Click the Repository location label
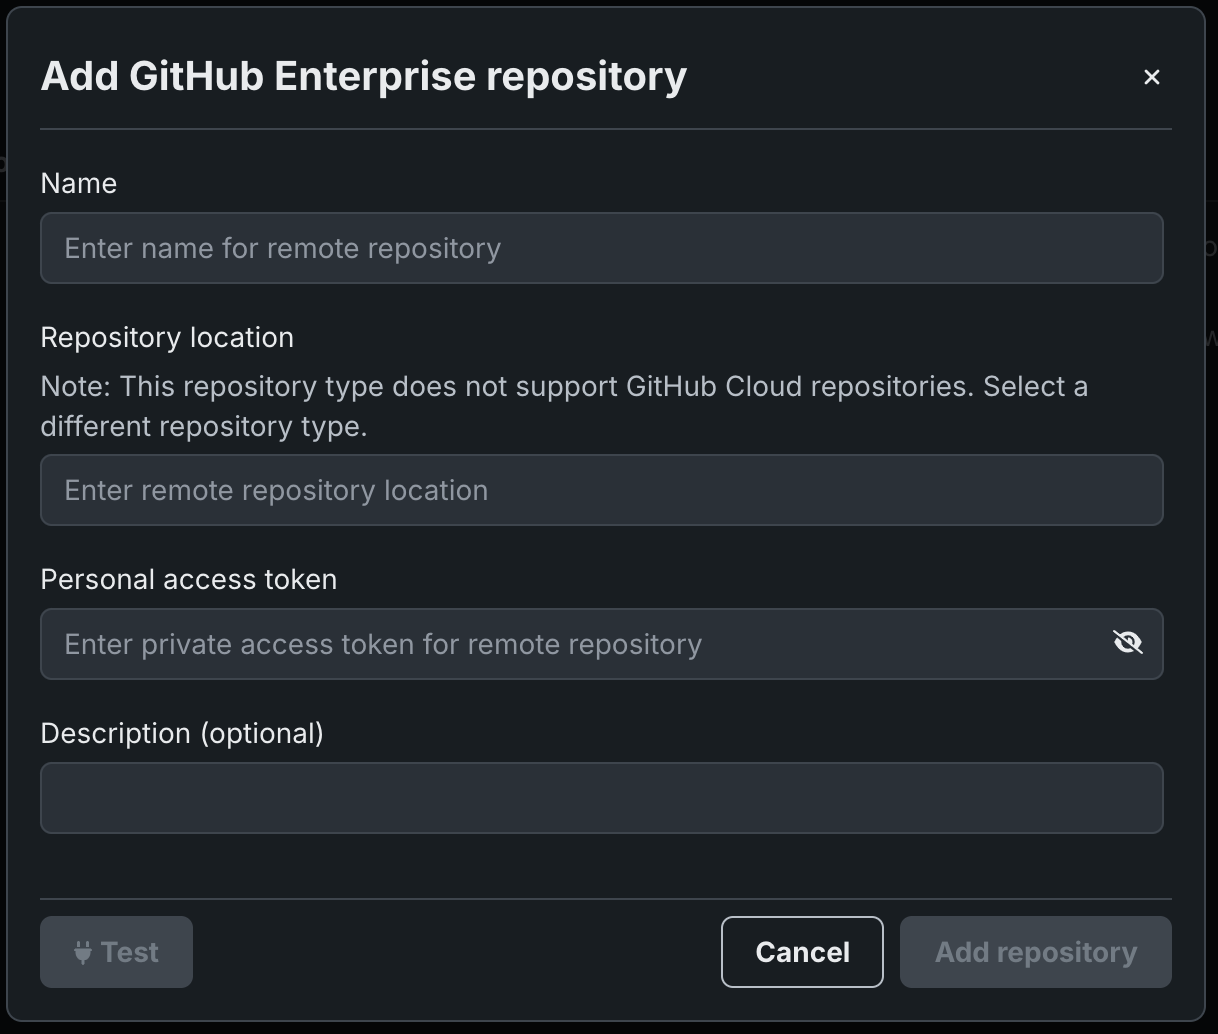 coord(167,337)
